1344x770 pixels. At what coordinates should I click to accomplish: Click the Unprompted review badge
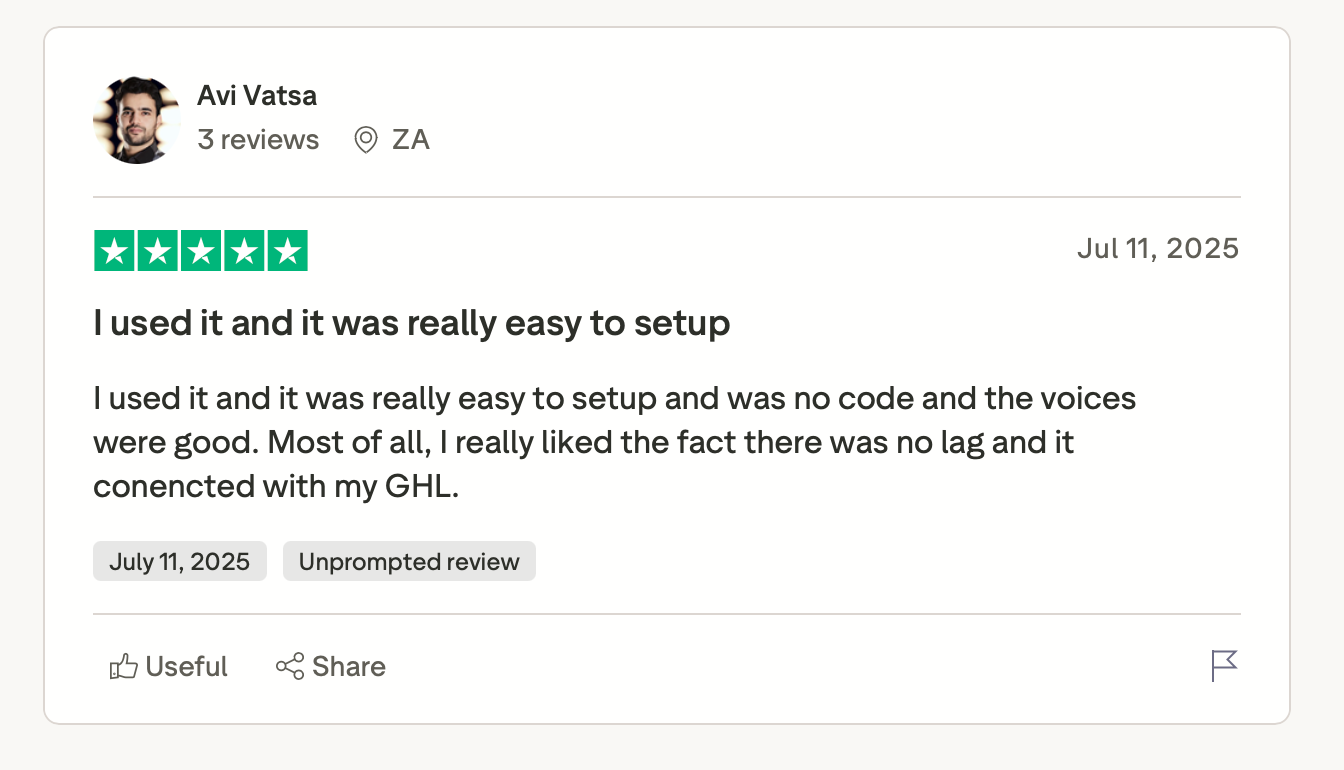point(409,562)
